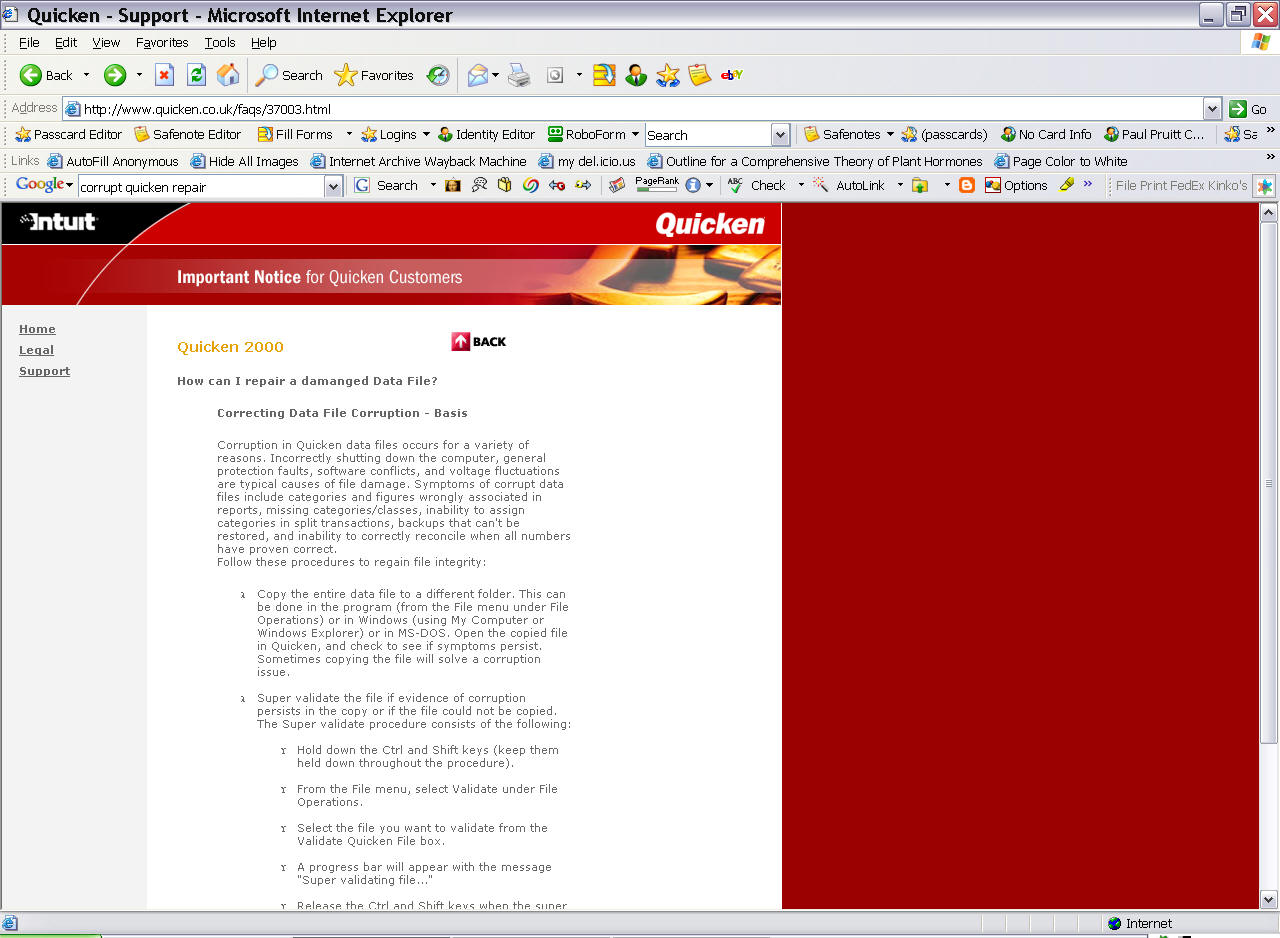Click the Print icon in the toolbar

tap(519, 75)
